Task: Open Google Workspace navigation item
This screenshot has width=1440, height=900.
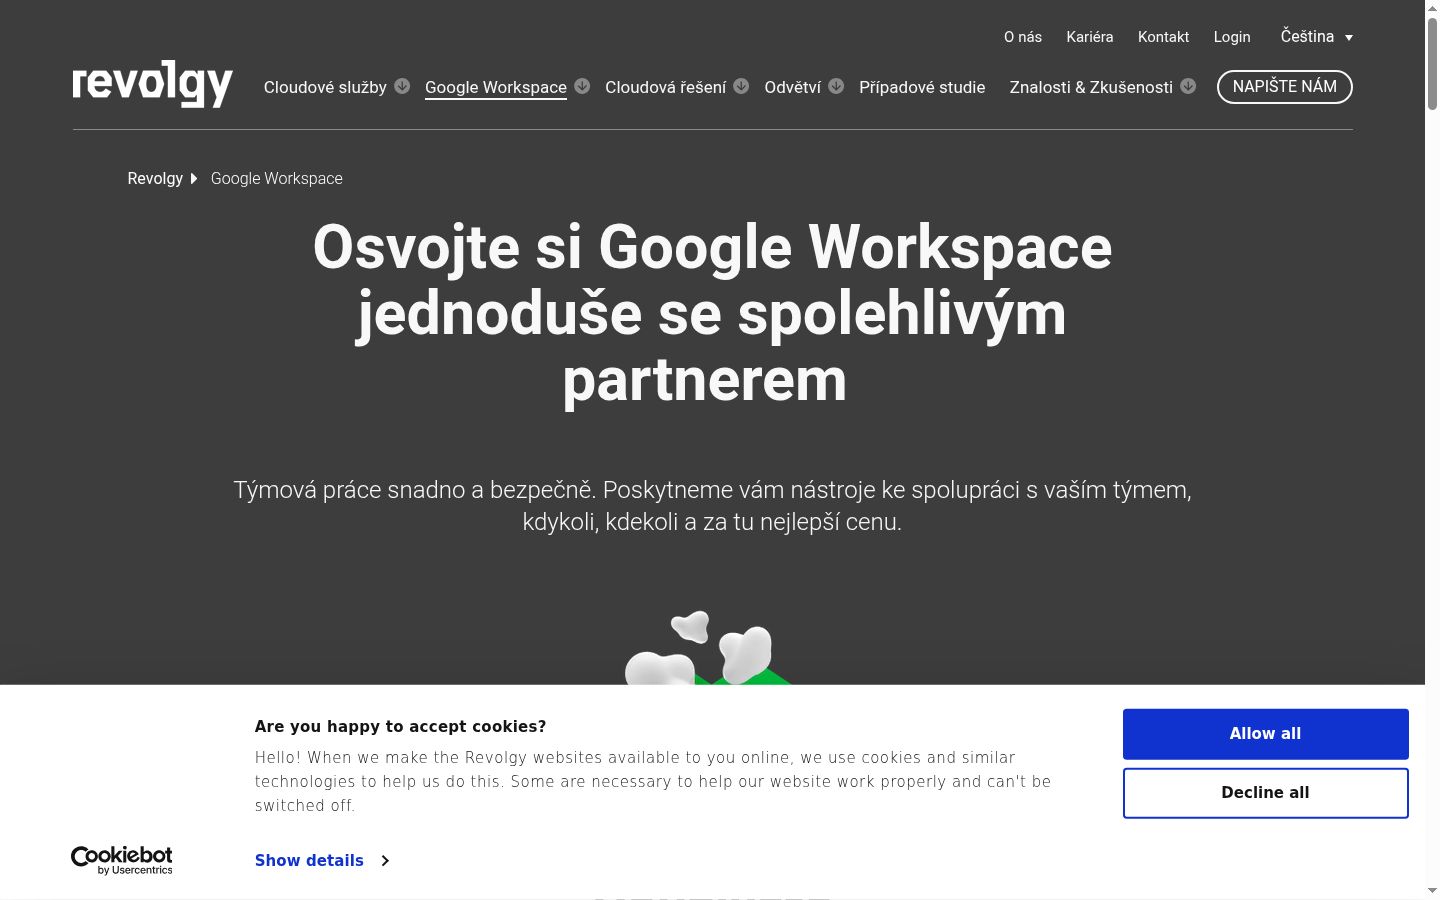Action: pyautogui.click(x=496, y=87)
